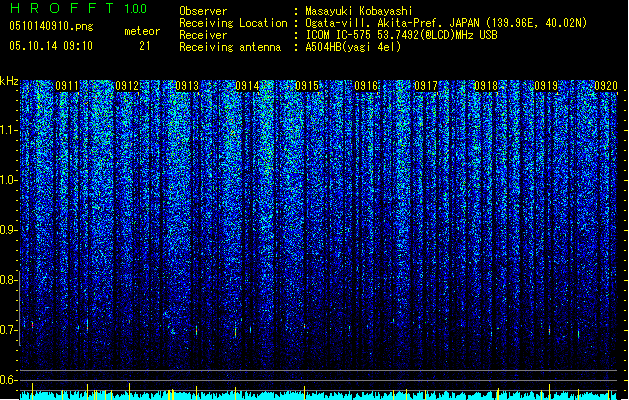Click time marker 0919
This screenshot has width=629, height=400.
(x=546, y=86)
